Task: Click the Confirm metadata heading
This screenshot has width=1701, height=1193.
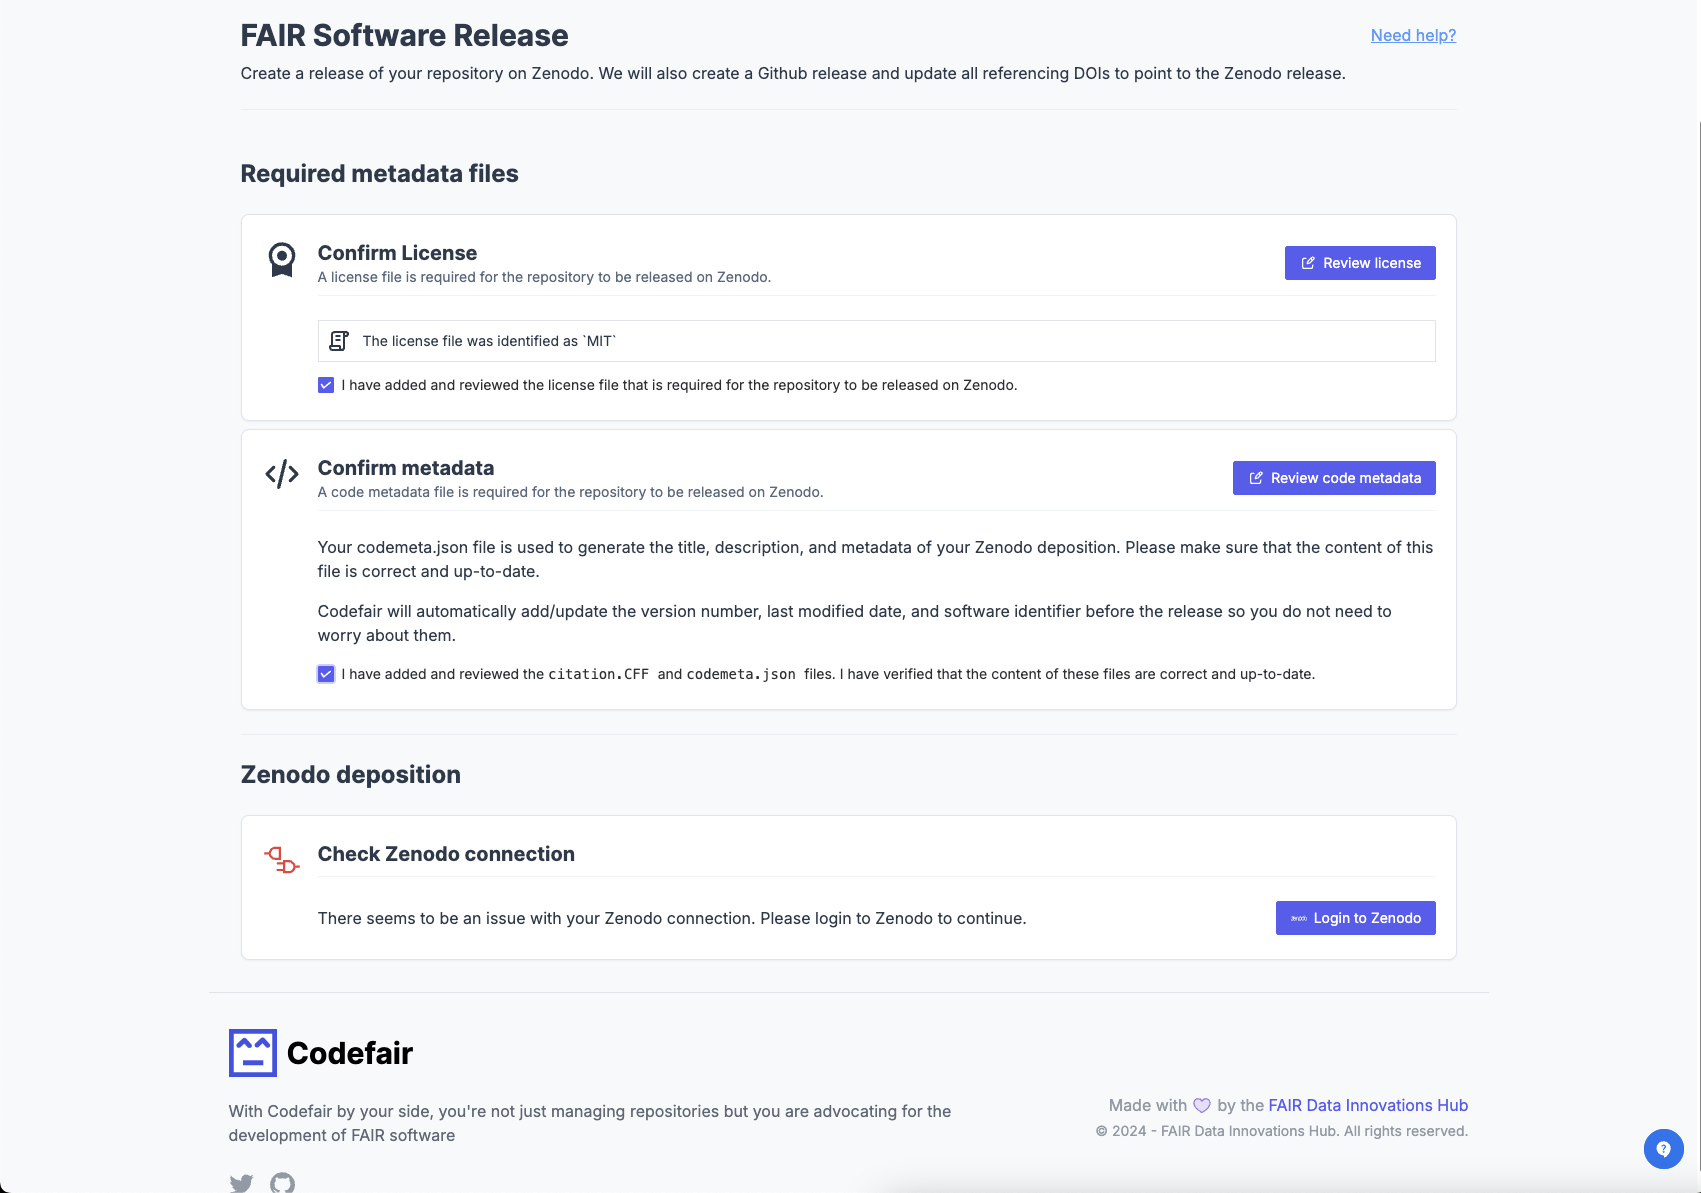Action: pyautogui.click(x=406, y=468)
